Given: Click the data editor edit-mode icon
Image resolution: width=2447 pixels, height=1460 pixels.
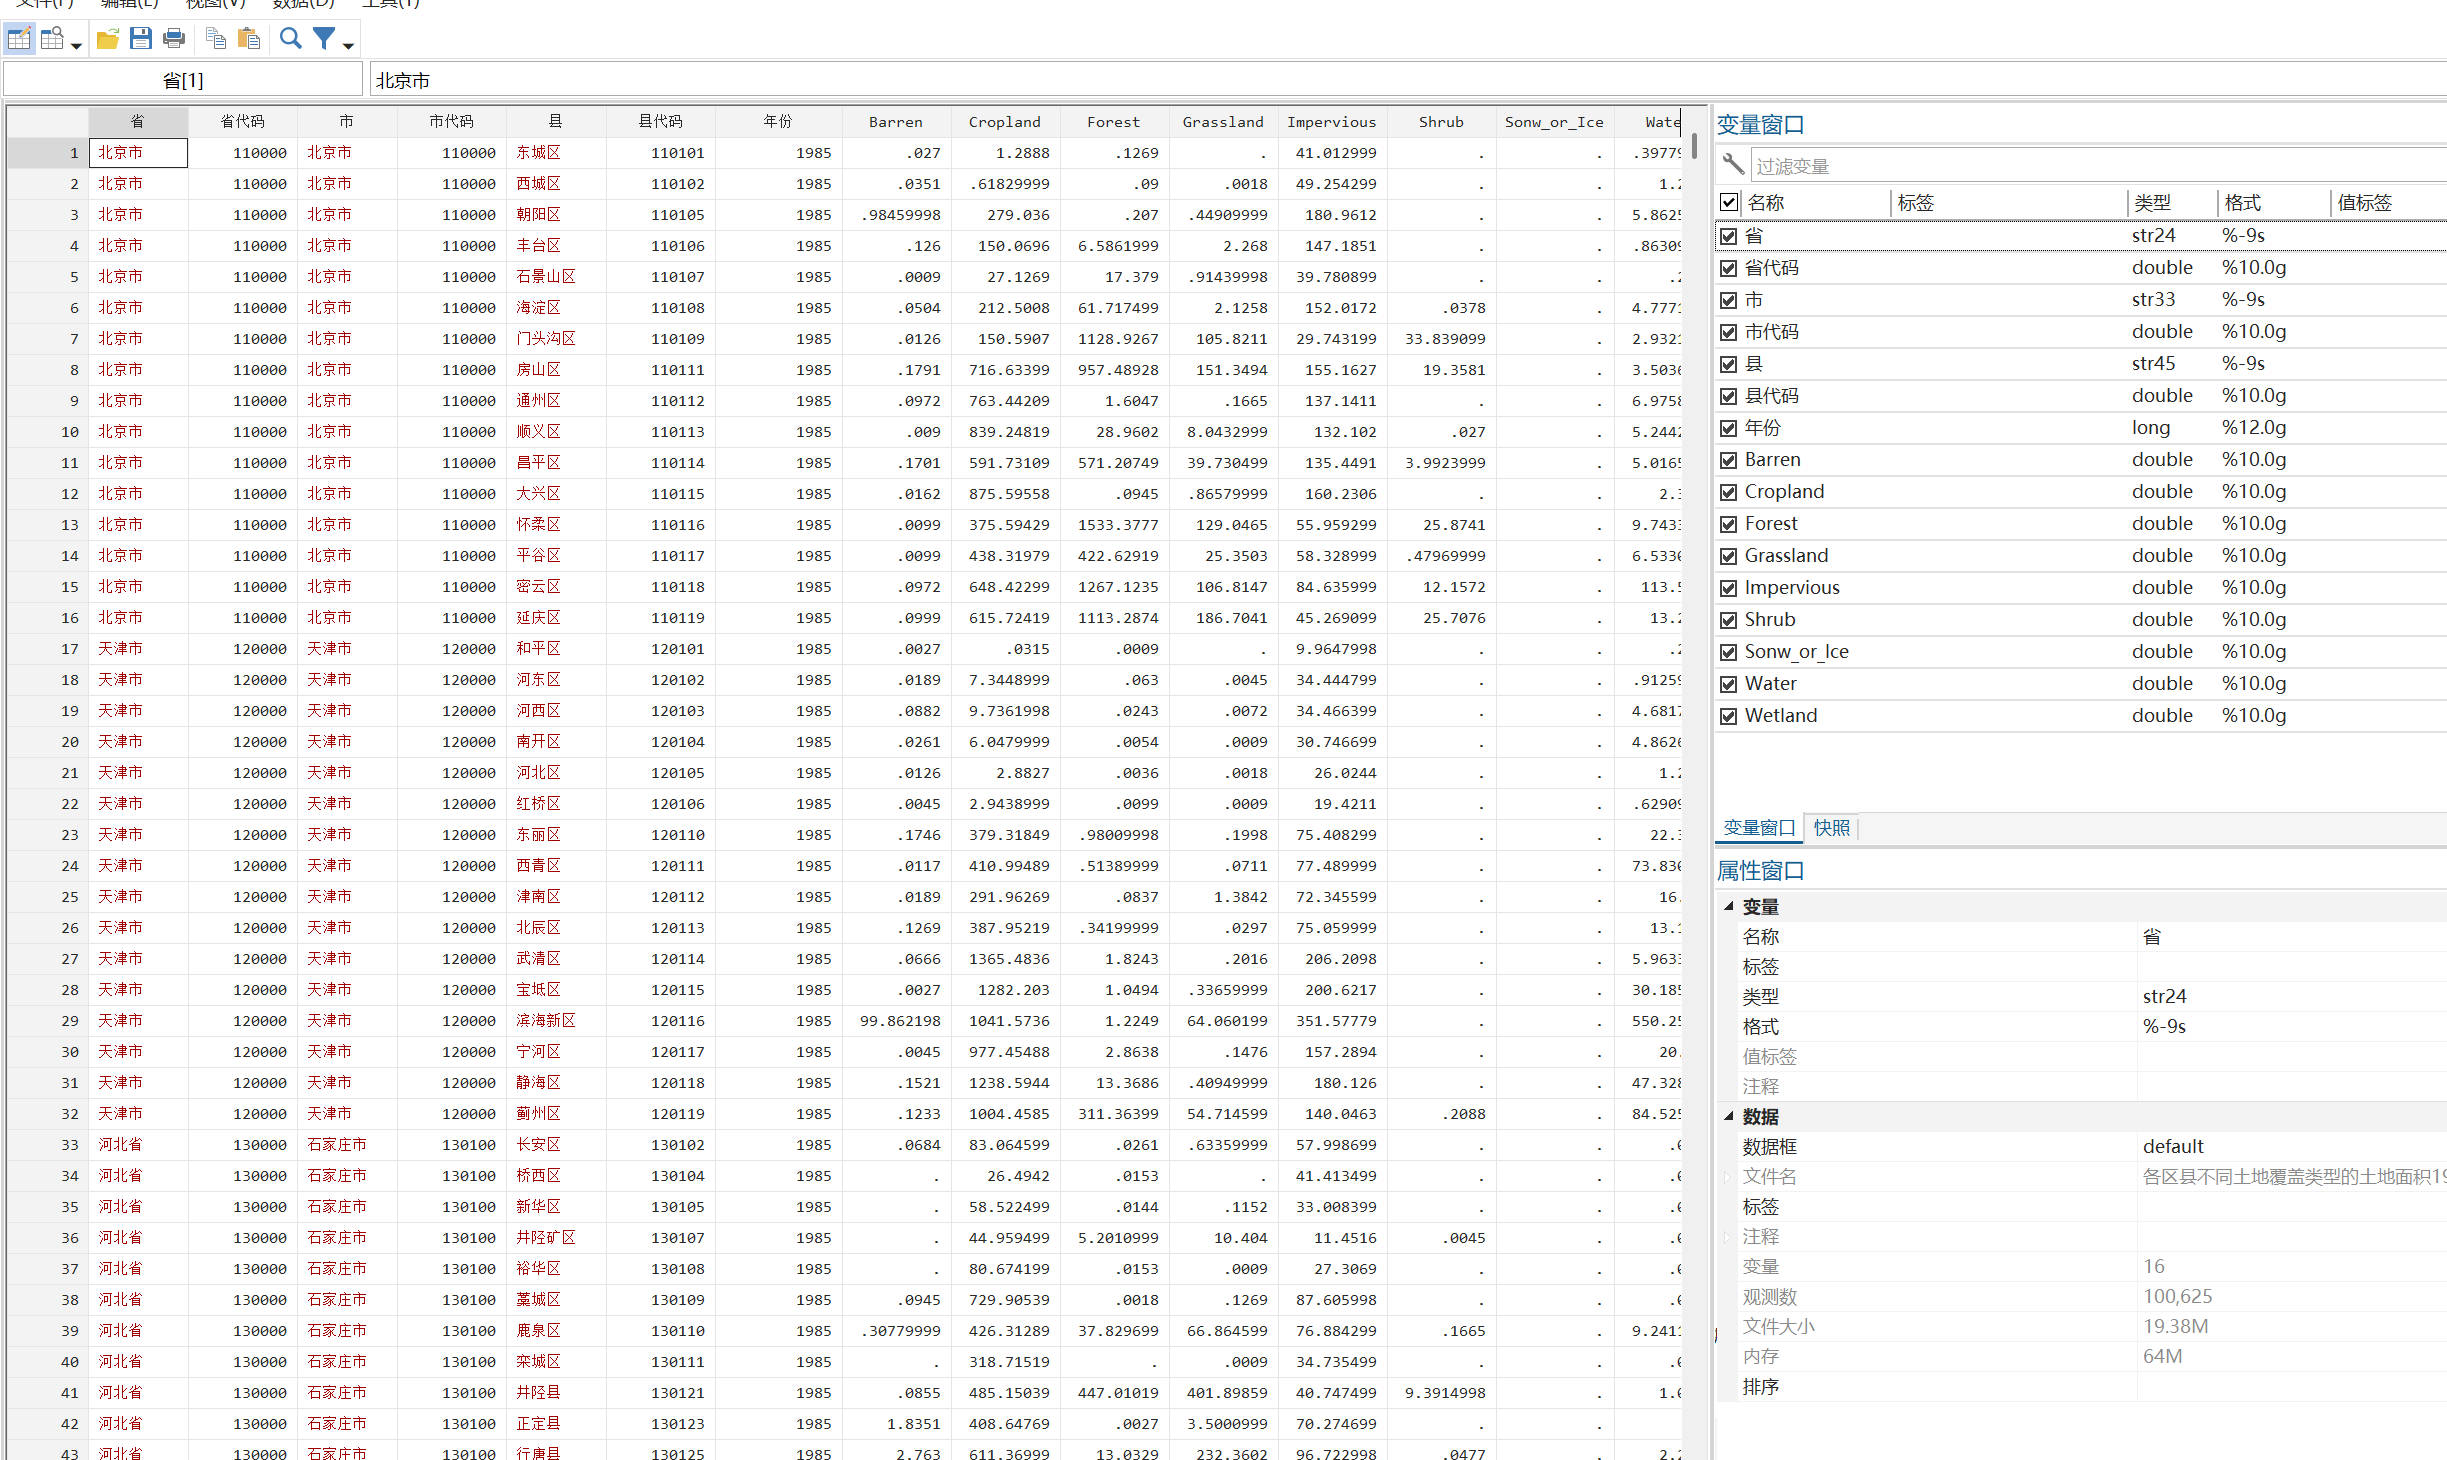Looking at the screenshot, I should (19, 39).
